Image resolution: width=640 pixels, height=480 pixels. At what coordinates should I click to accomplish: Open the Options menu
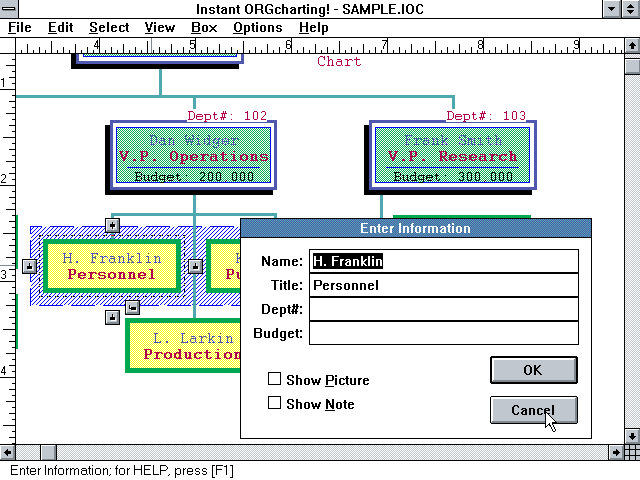coord(258,27)
